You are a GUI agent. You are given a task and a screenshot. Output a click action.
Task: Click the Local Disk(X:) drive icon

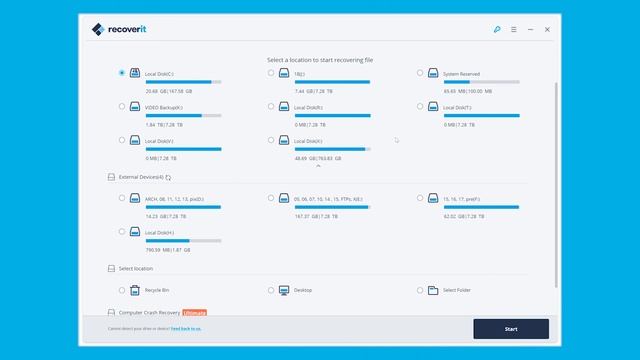point(284,140)
